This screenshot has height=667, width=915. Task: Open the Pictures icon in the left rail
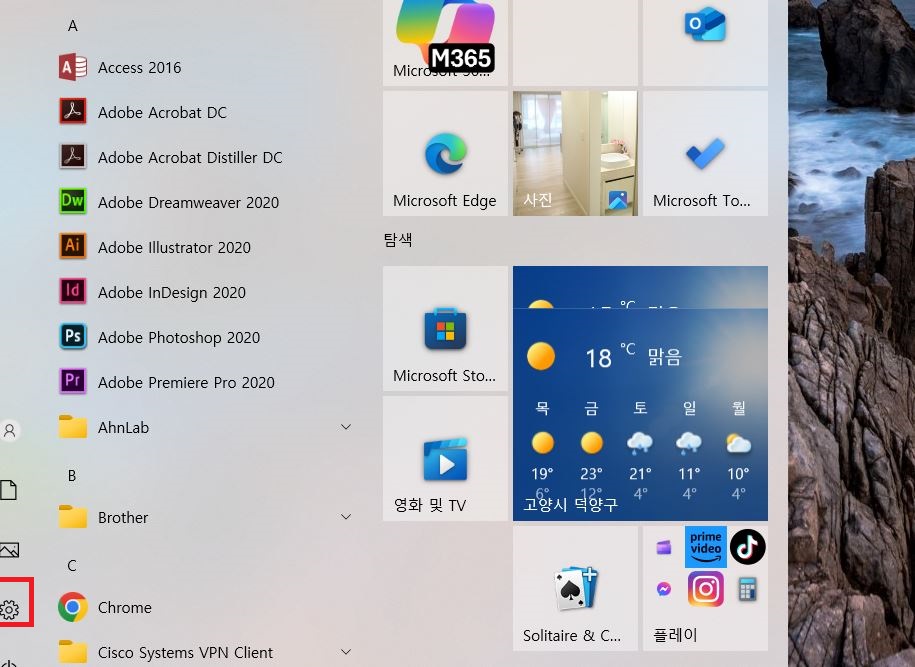pos(10,550)
